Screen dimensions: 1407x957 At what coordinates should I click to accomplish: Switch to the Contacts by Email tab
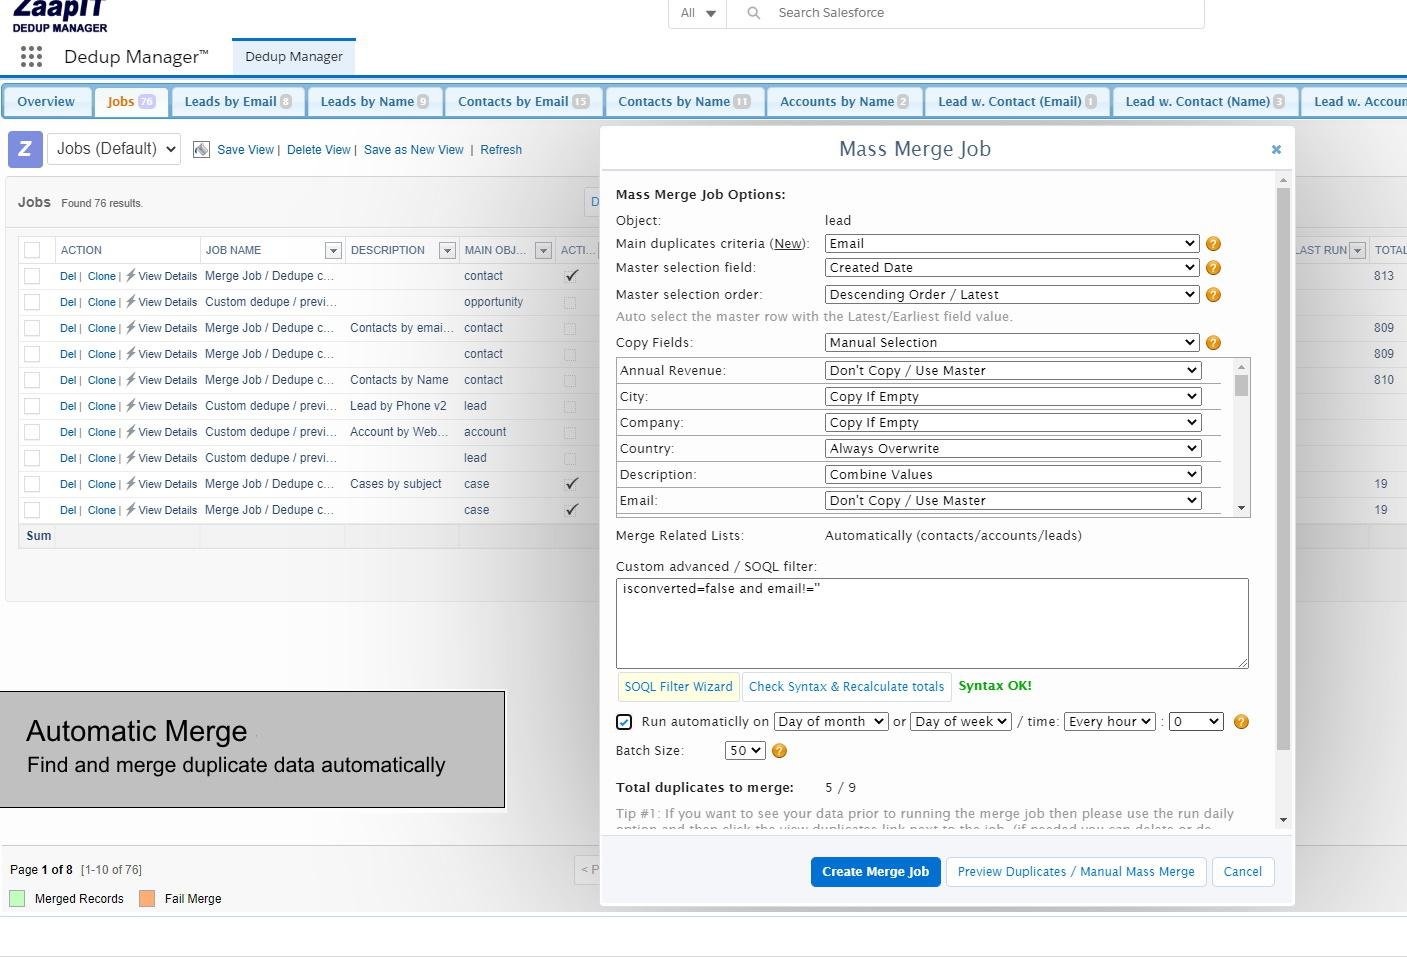(523, 102)
